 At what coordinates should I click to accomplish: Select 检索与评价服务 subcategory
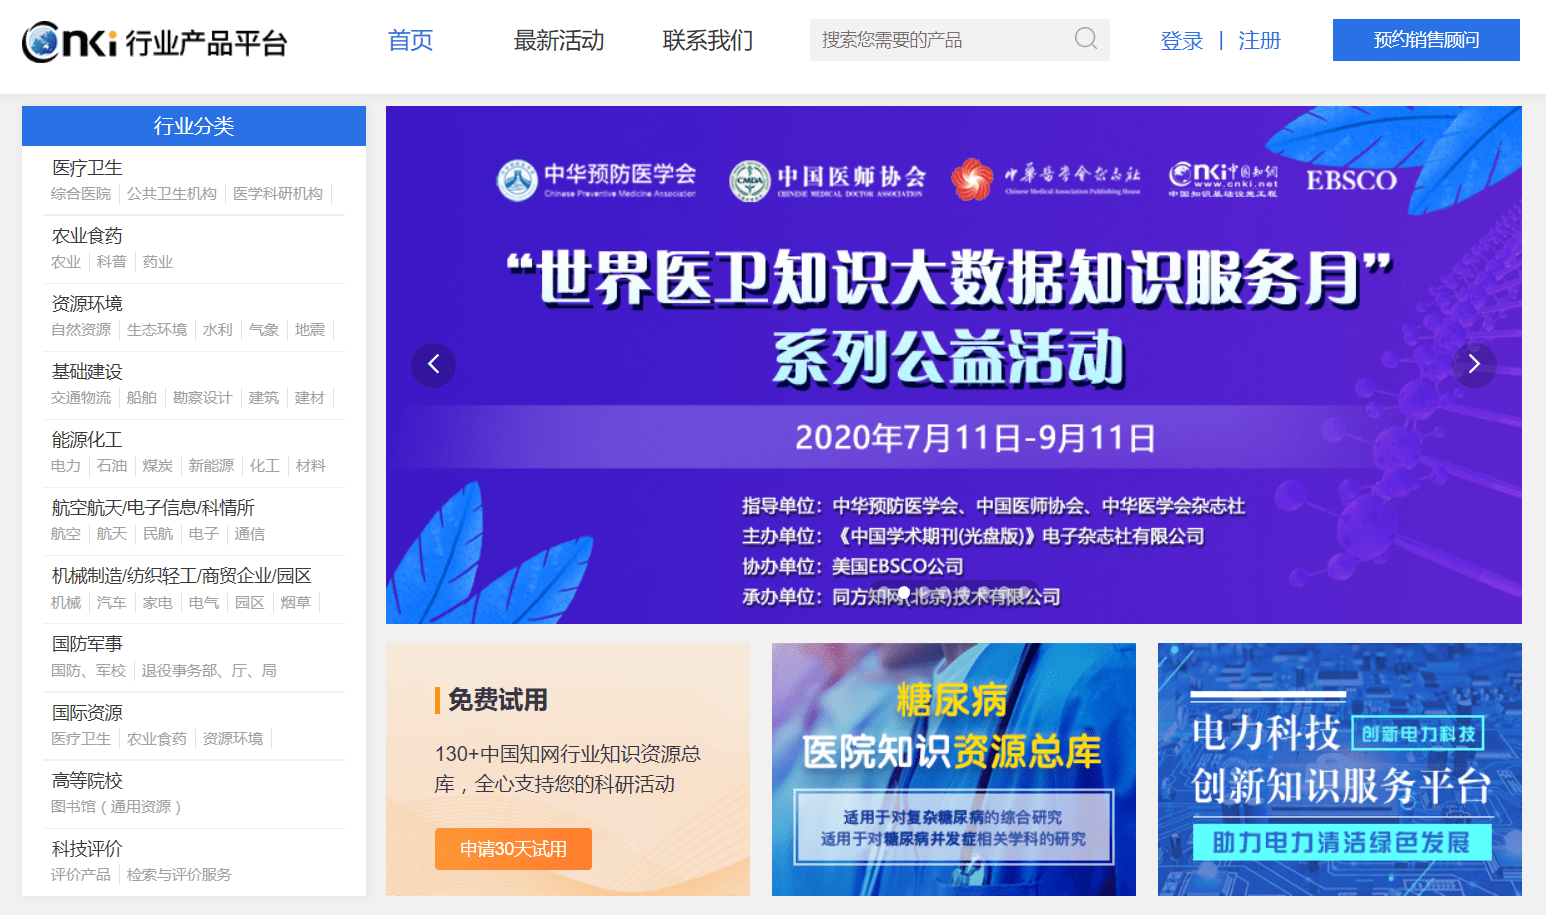179,875
